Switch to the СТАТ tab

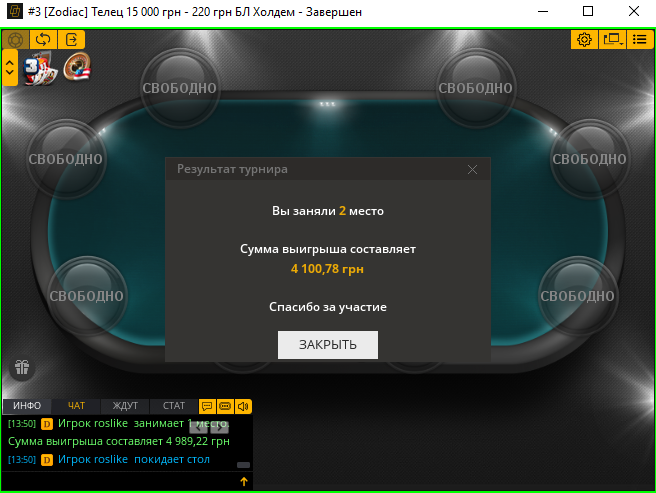pos(174,406)
